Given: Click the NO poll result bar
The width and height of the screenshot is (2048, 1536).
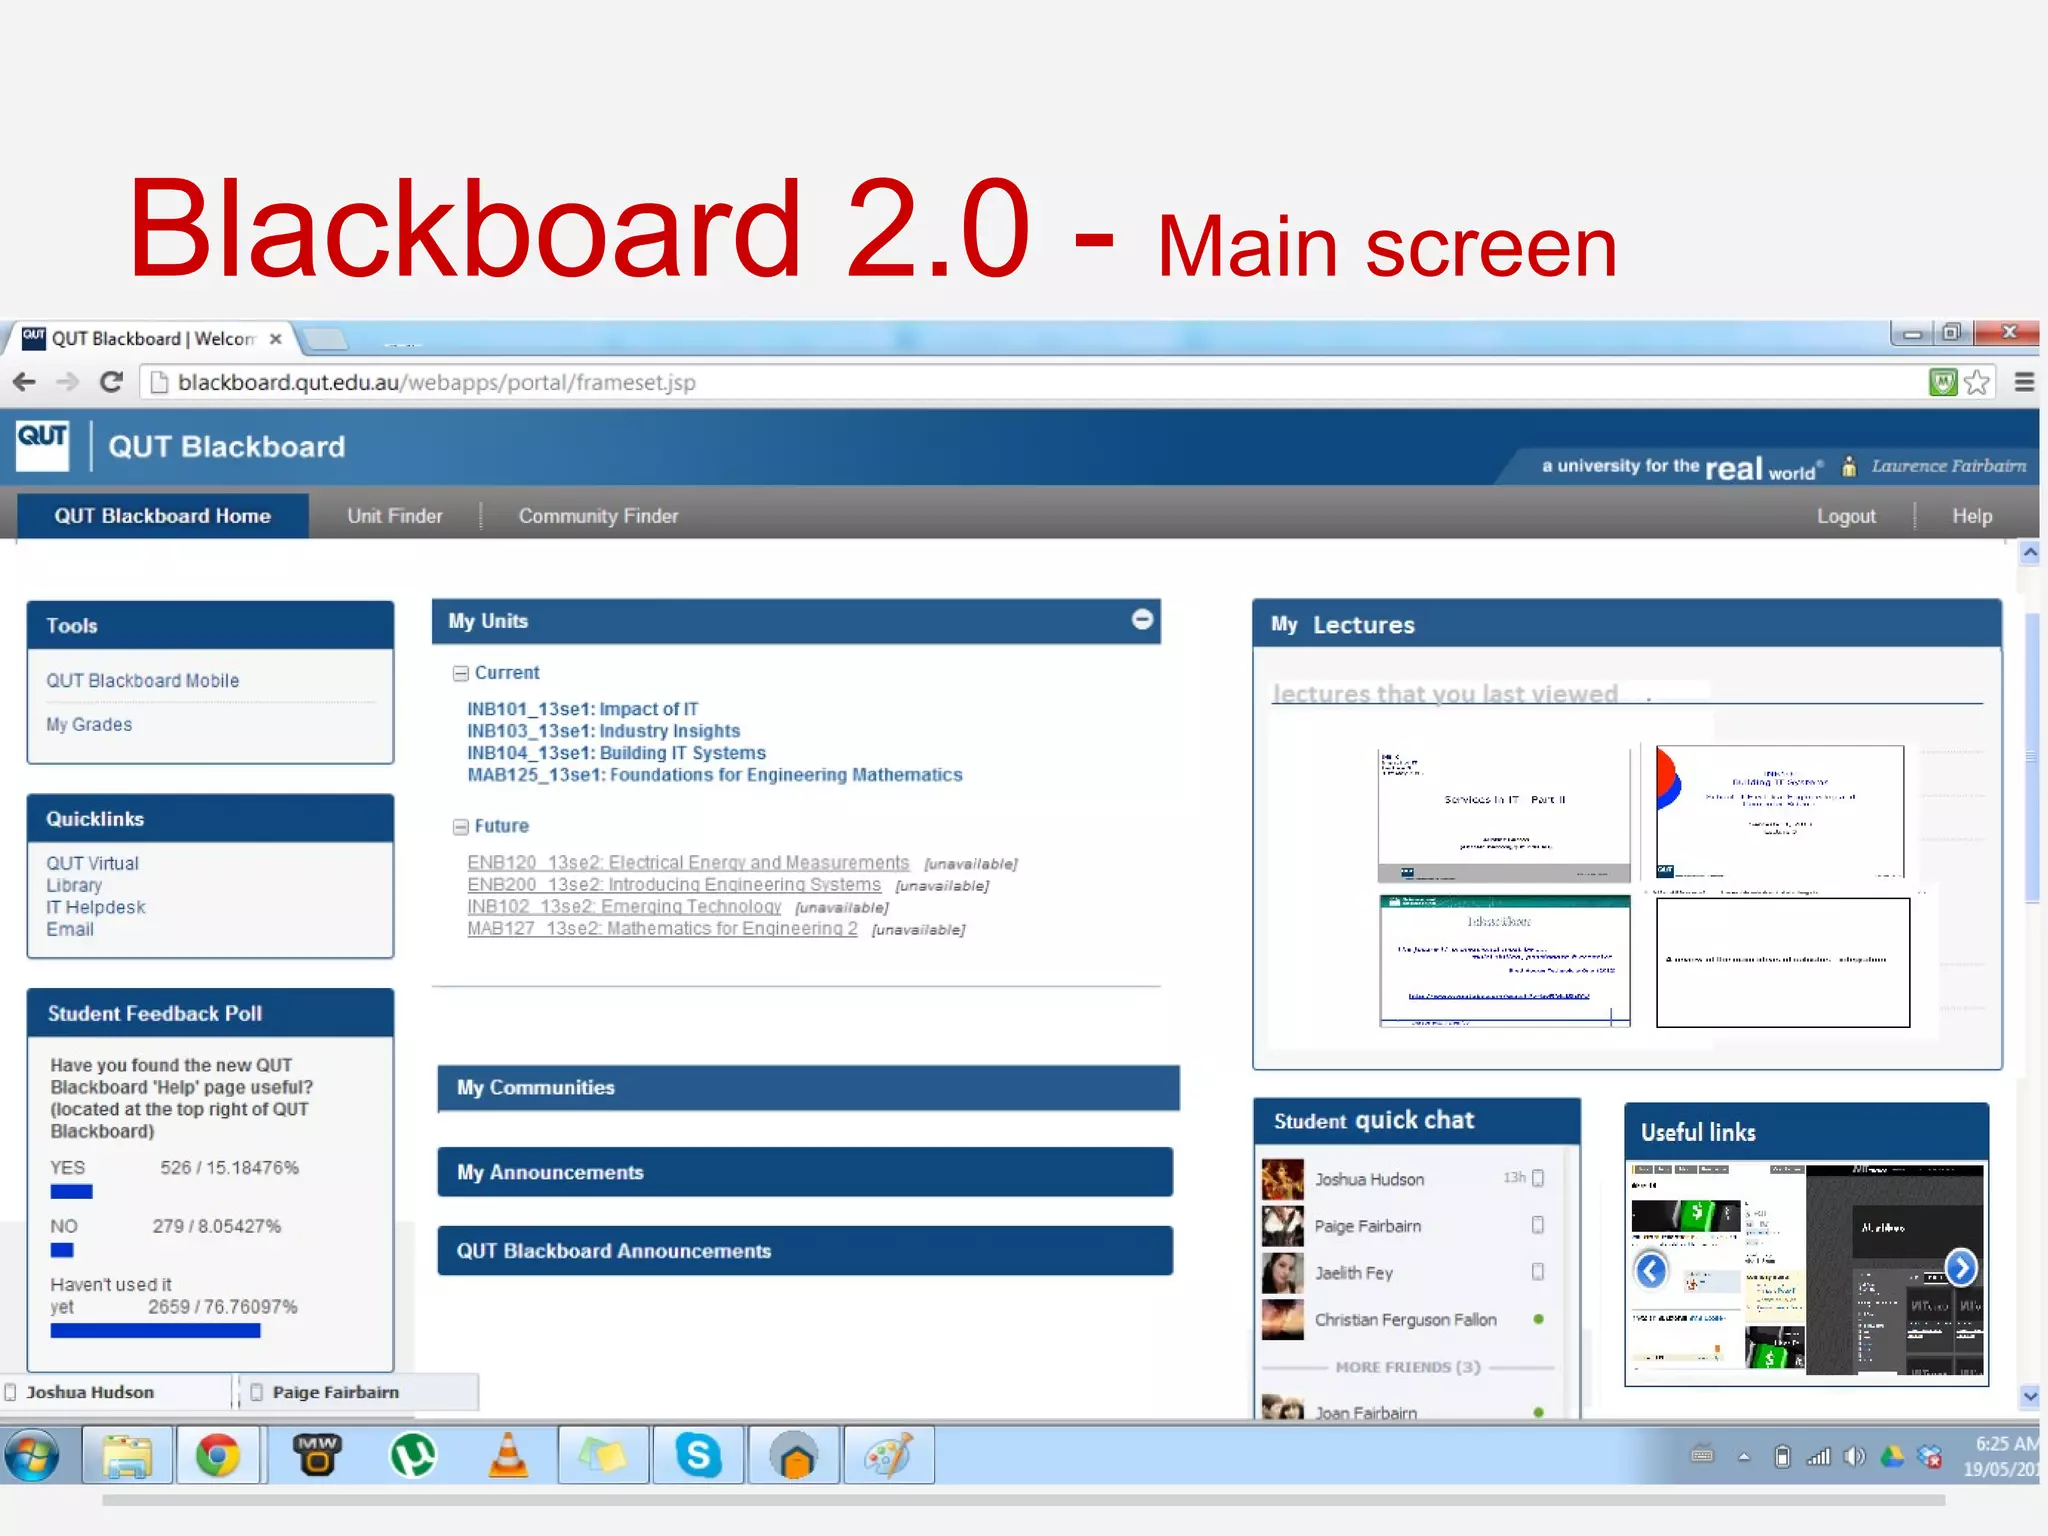Looking at the screenshot, I should pos(62,1250).
